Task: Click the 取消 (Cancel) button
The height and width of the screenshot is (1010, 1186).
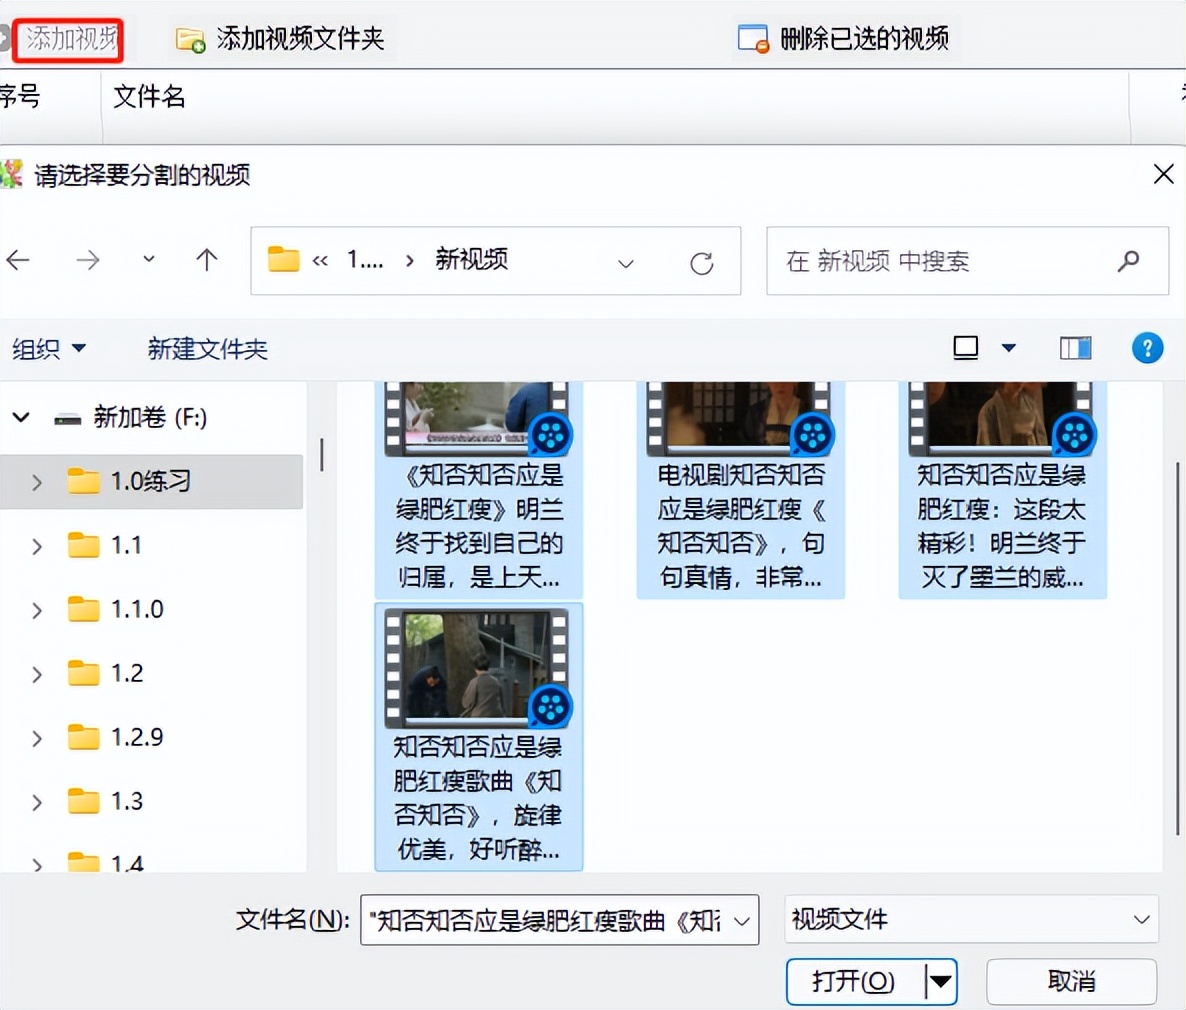Action: (1071, 981)
